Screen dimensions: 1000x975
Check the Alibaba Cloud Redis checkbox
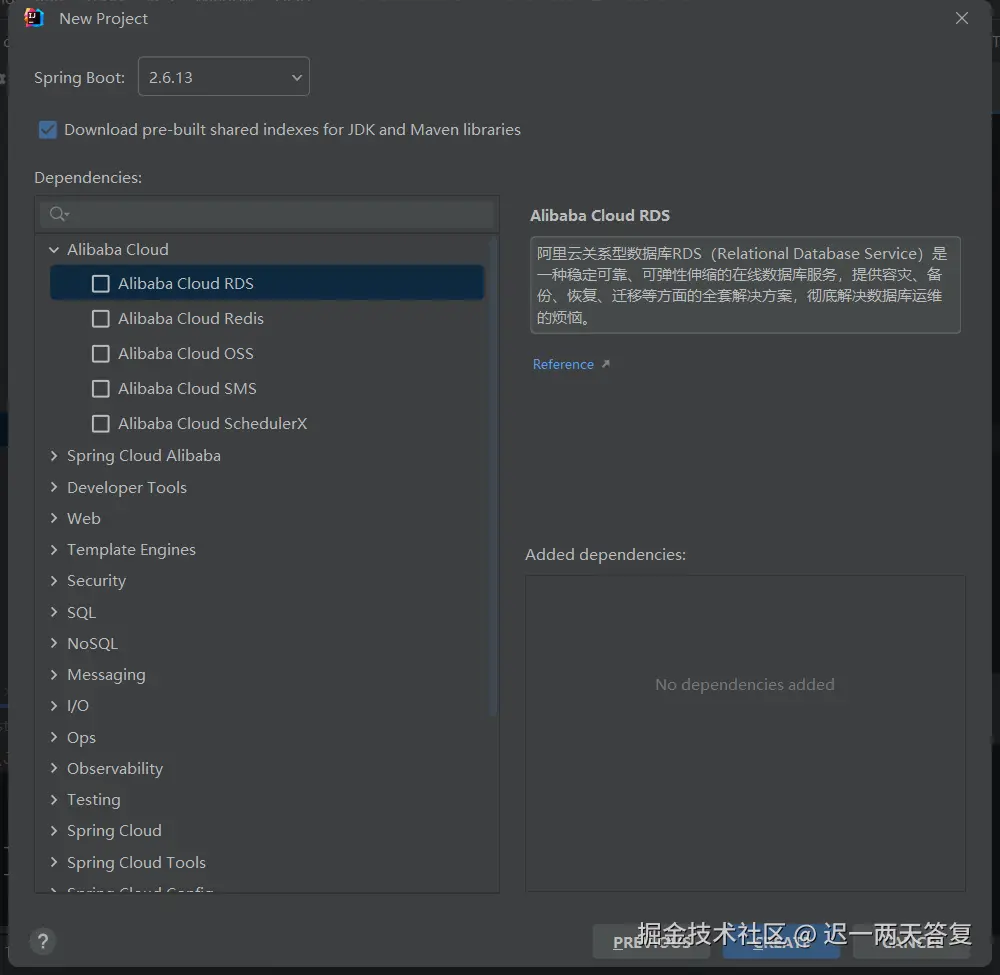(x=101, y=319)
